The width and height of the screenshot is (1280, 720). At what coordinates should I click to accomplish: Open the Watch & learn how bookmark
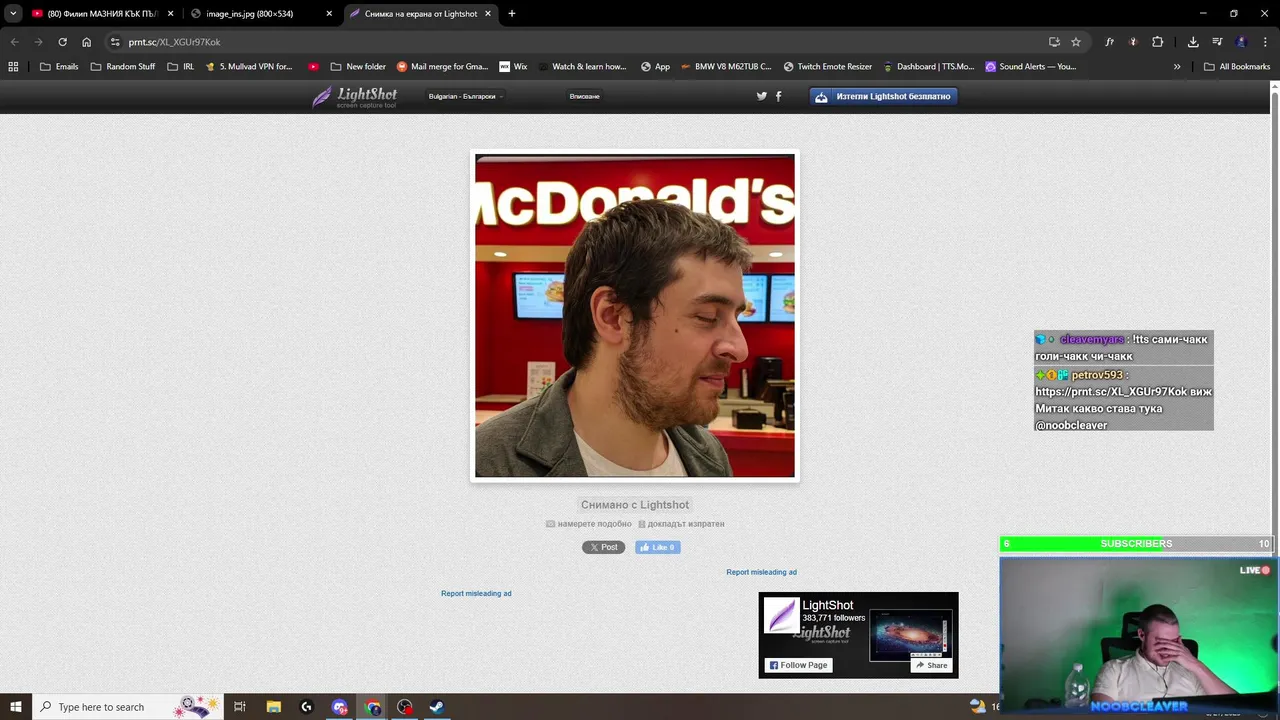pos(582,67)
